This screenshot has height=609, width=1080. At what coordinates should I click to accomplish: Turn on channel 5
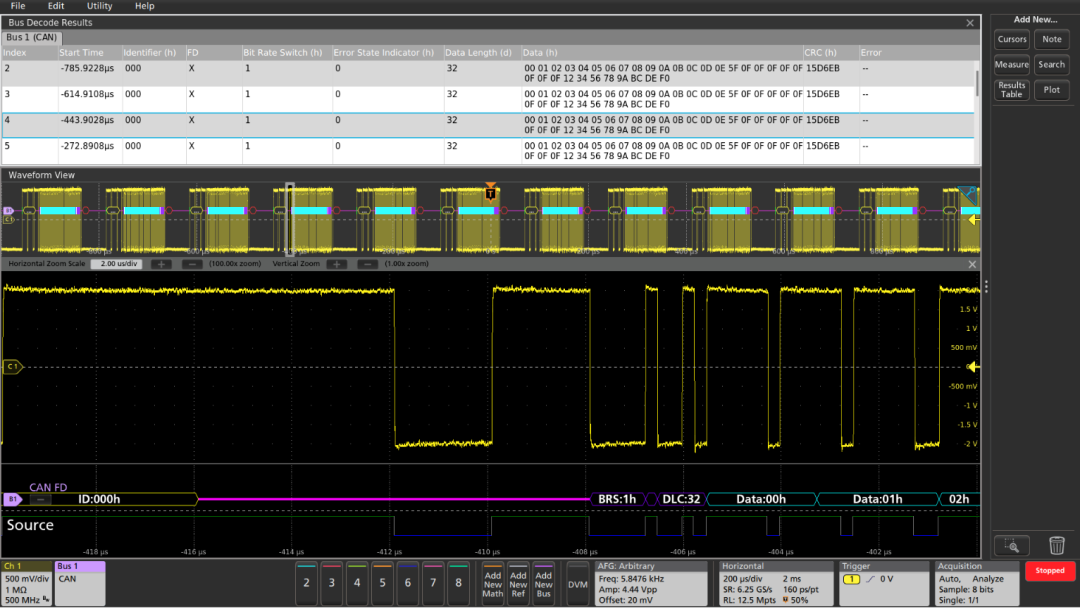point(382,583)
